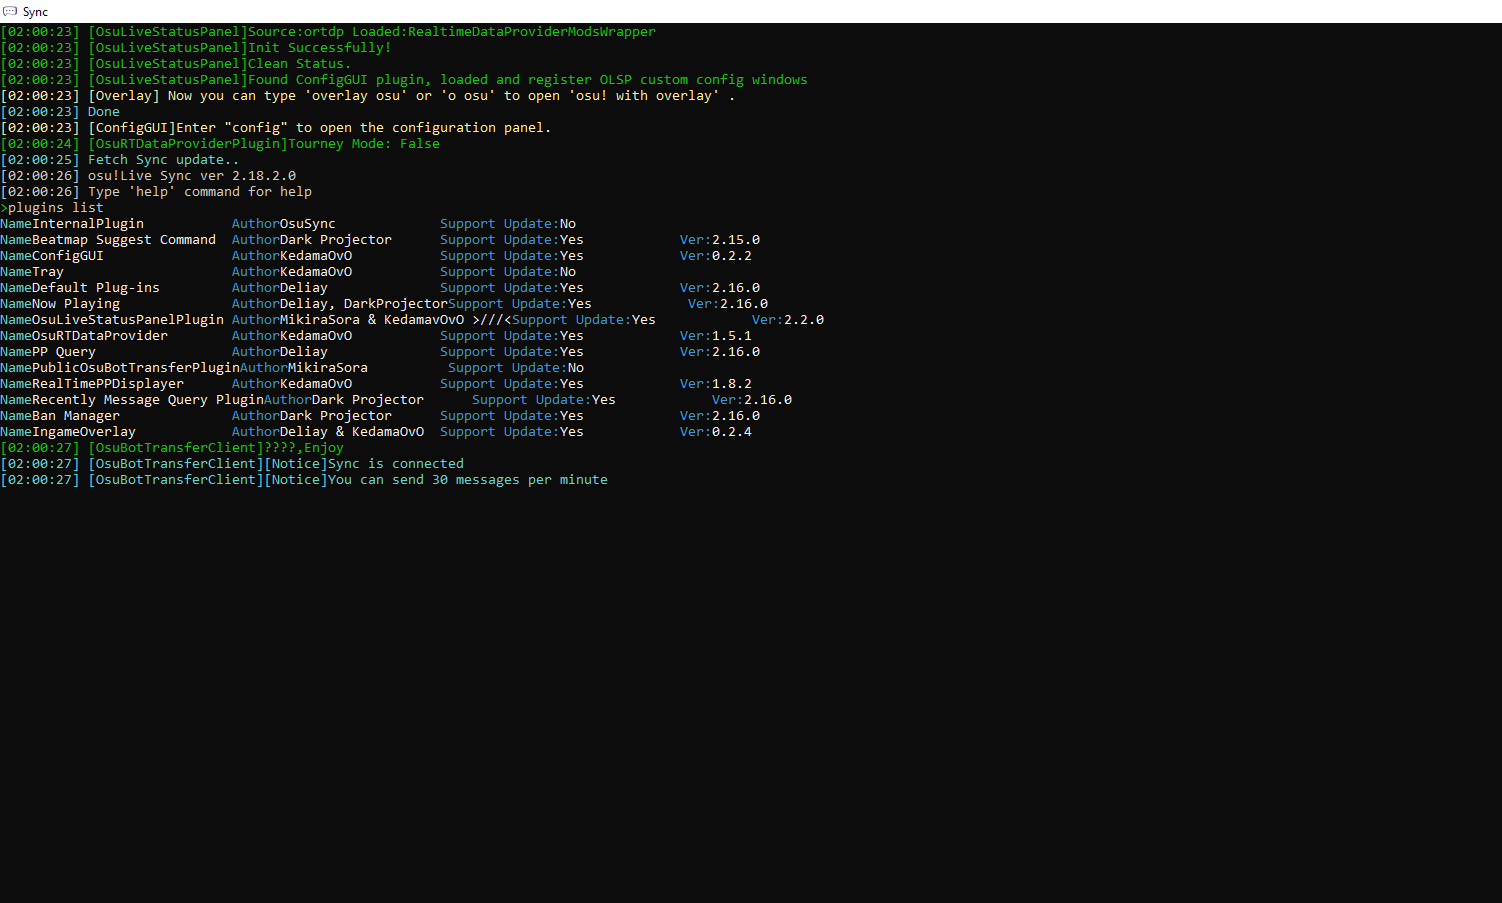Click 'Support Update:Yes' on IngameOverlay row
The height and width of the screenshot is (903, 1502).
pyautogui.click(x=512, y=432)
